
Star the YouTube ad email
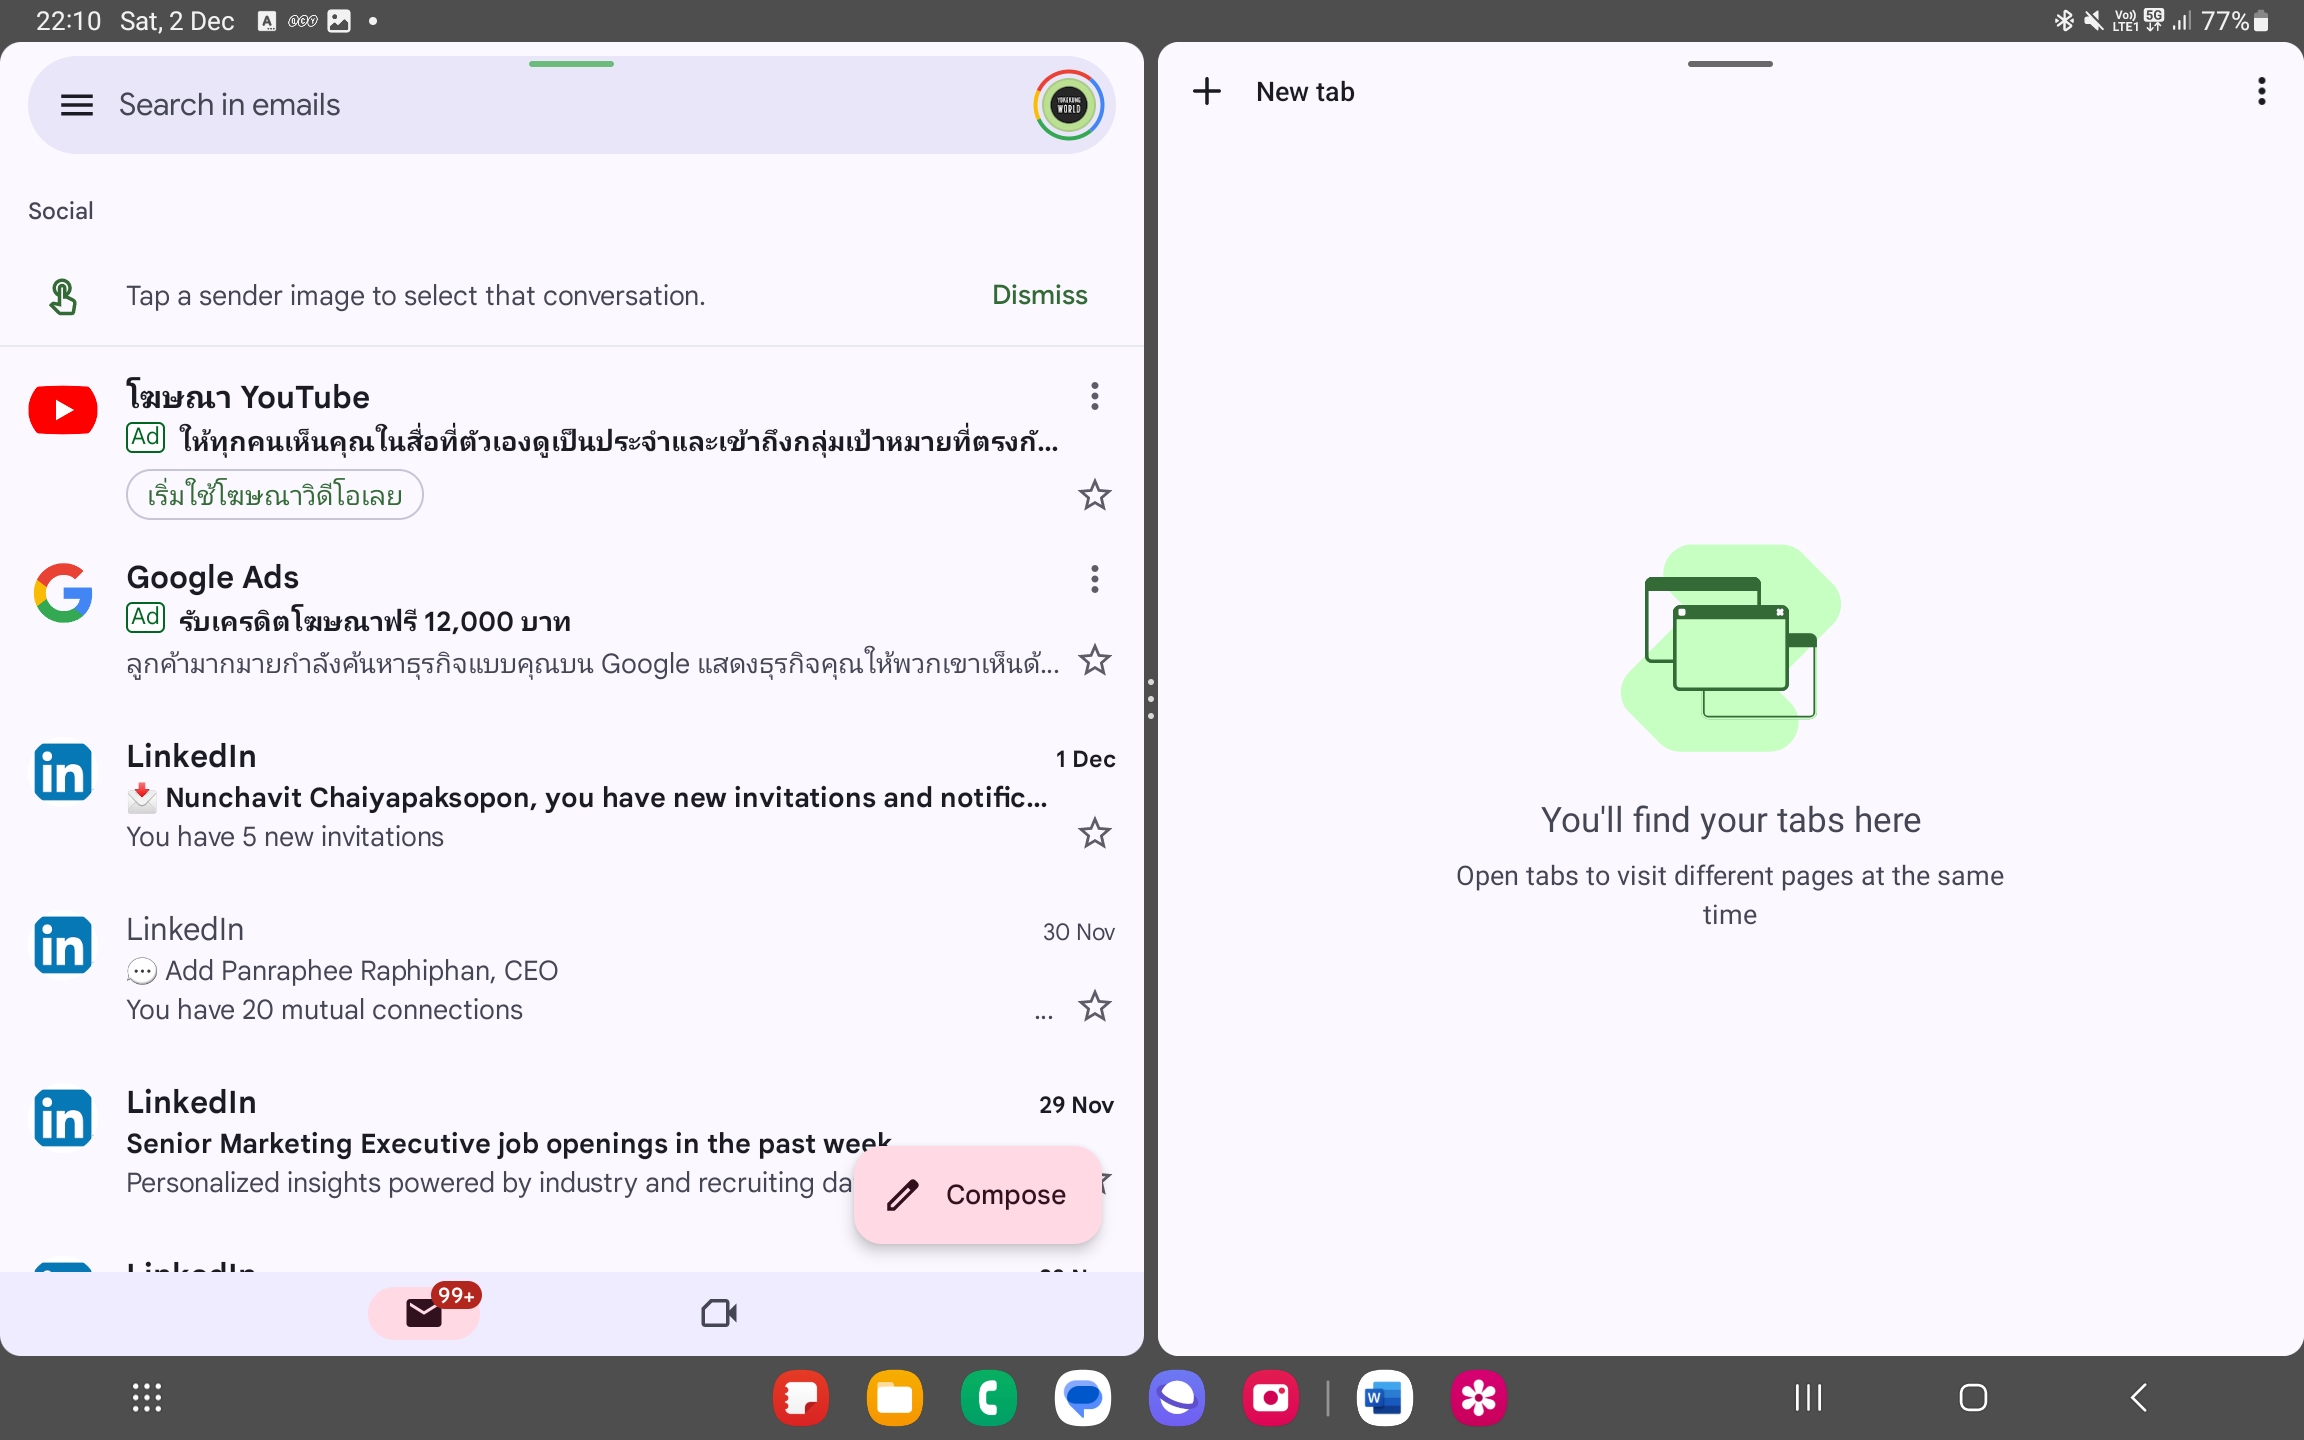(x=1095, y=495)
